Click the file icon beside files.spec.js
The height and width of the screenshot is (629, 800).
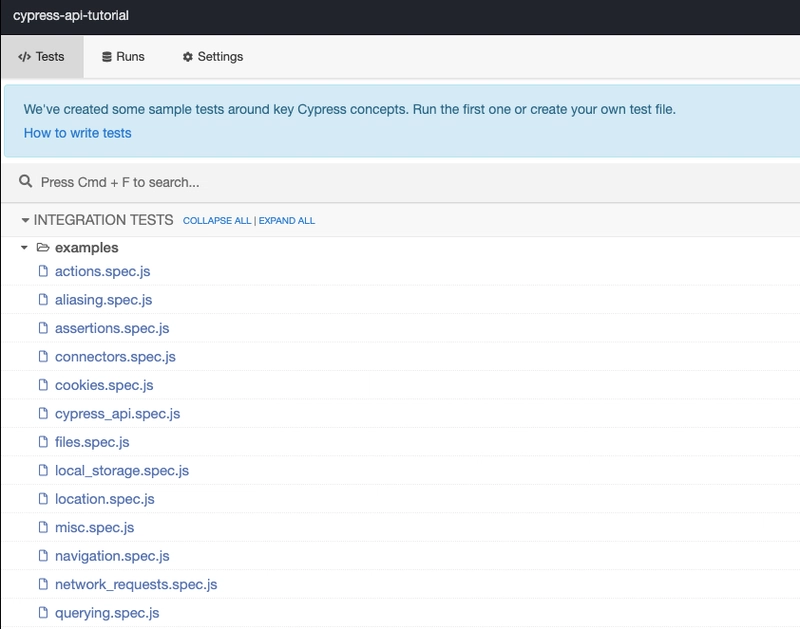click(x=43, y=442)
